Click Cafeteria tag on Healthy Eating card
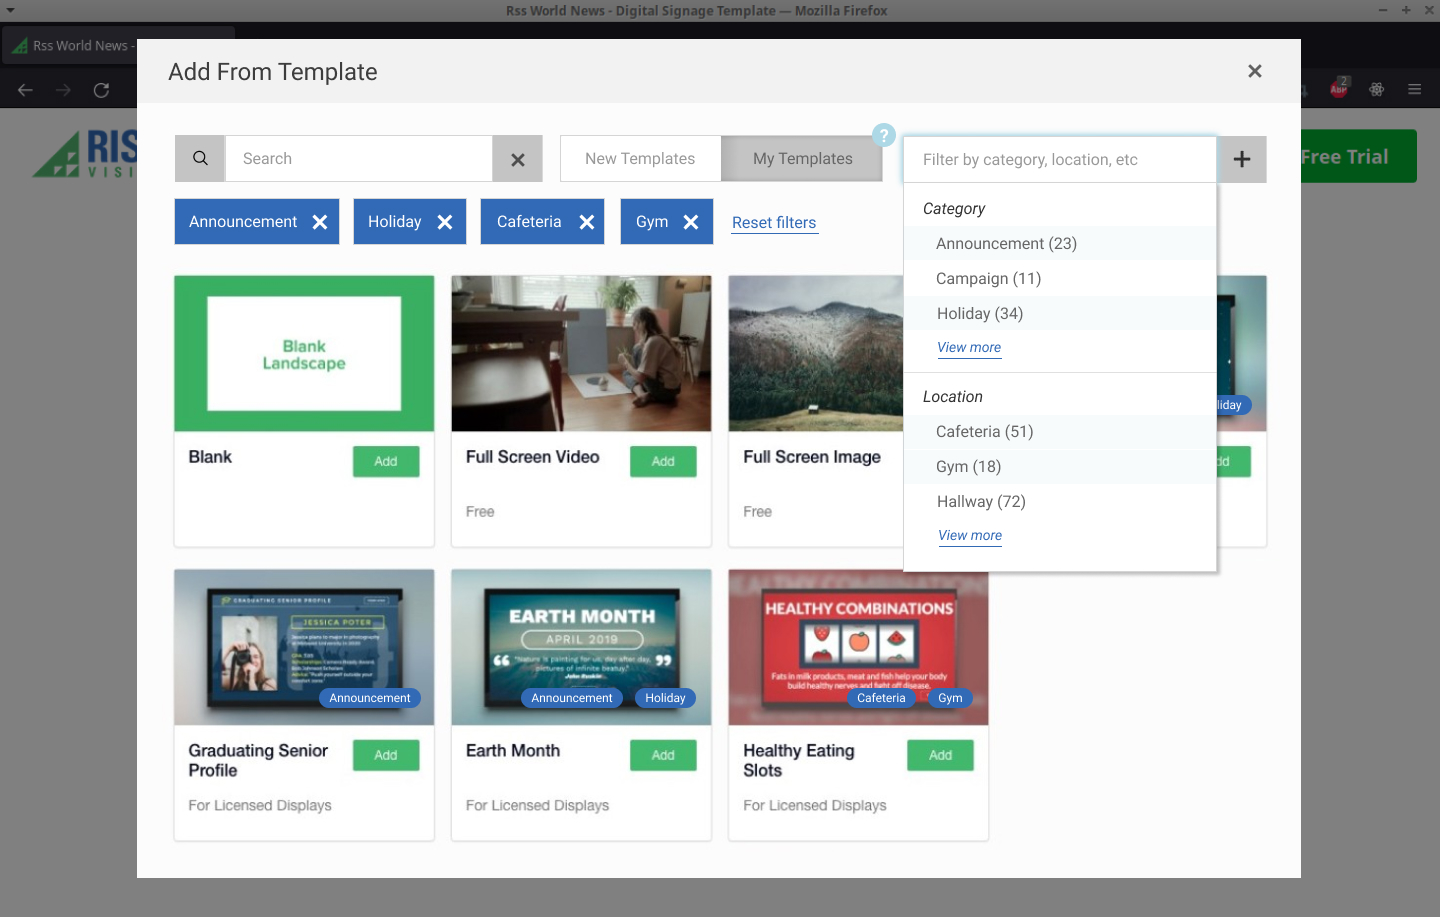Image resolution: width=1440 pixels, height=917 pixels. point(881,698)
